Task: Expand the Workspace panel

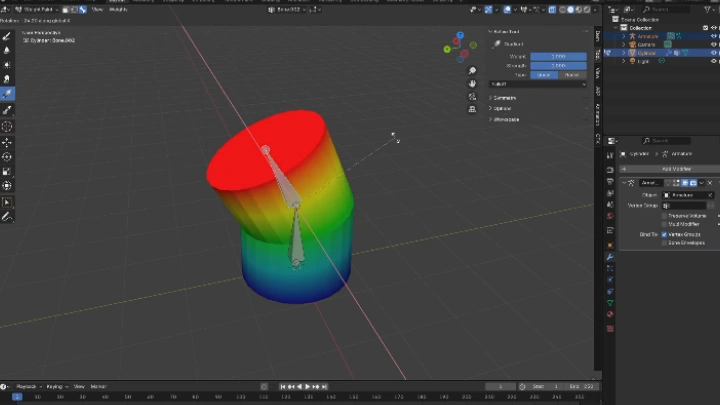Action: coord(506,119)
